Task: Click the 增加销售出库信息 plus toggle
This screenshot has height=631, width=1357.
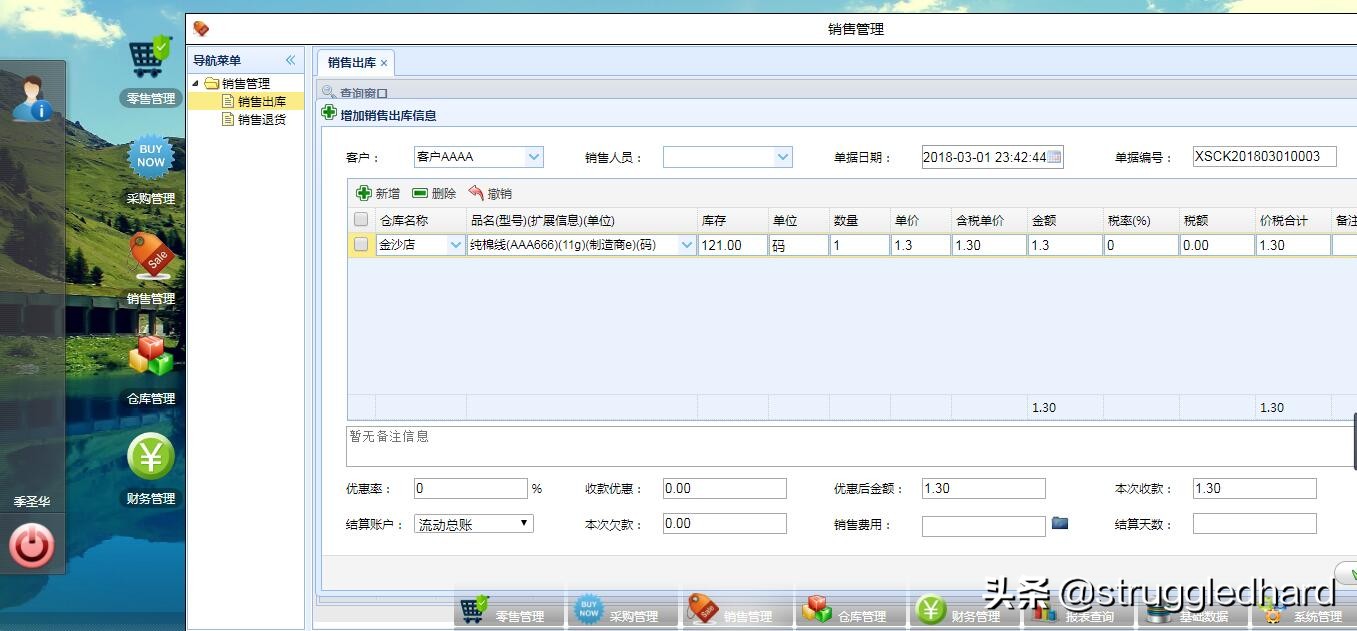Action: 330,113
